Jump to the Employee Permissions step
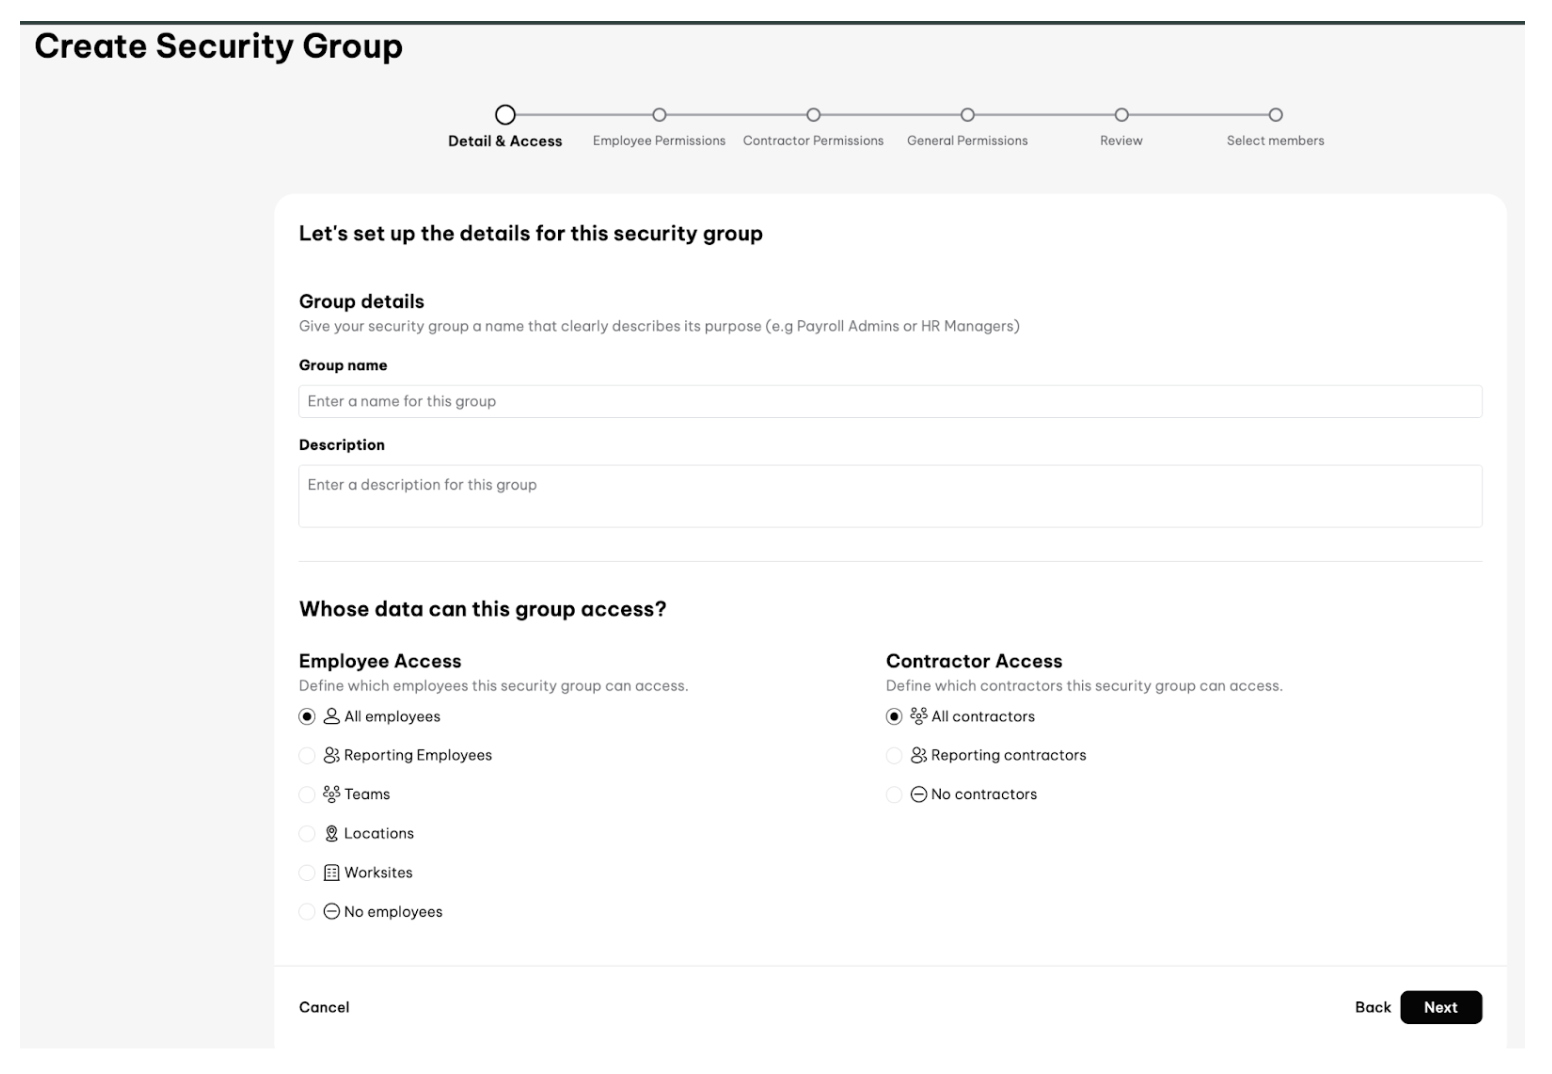The image size is (1552, 1074). pos(659,115)
